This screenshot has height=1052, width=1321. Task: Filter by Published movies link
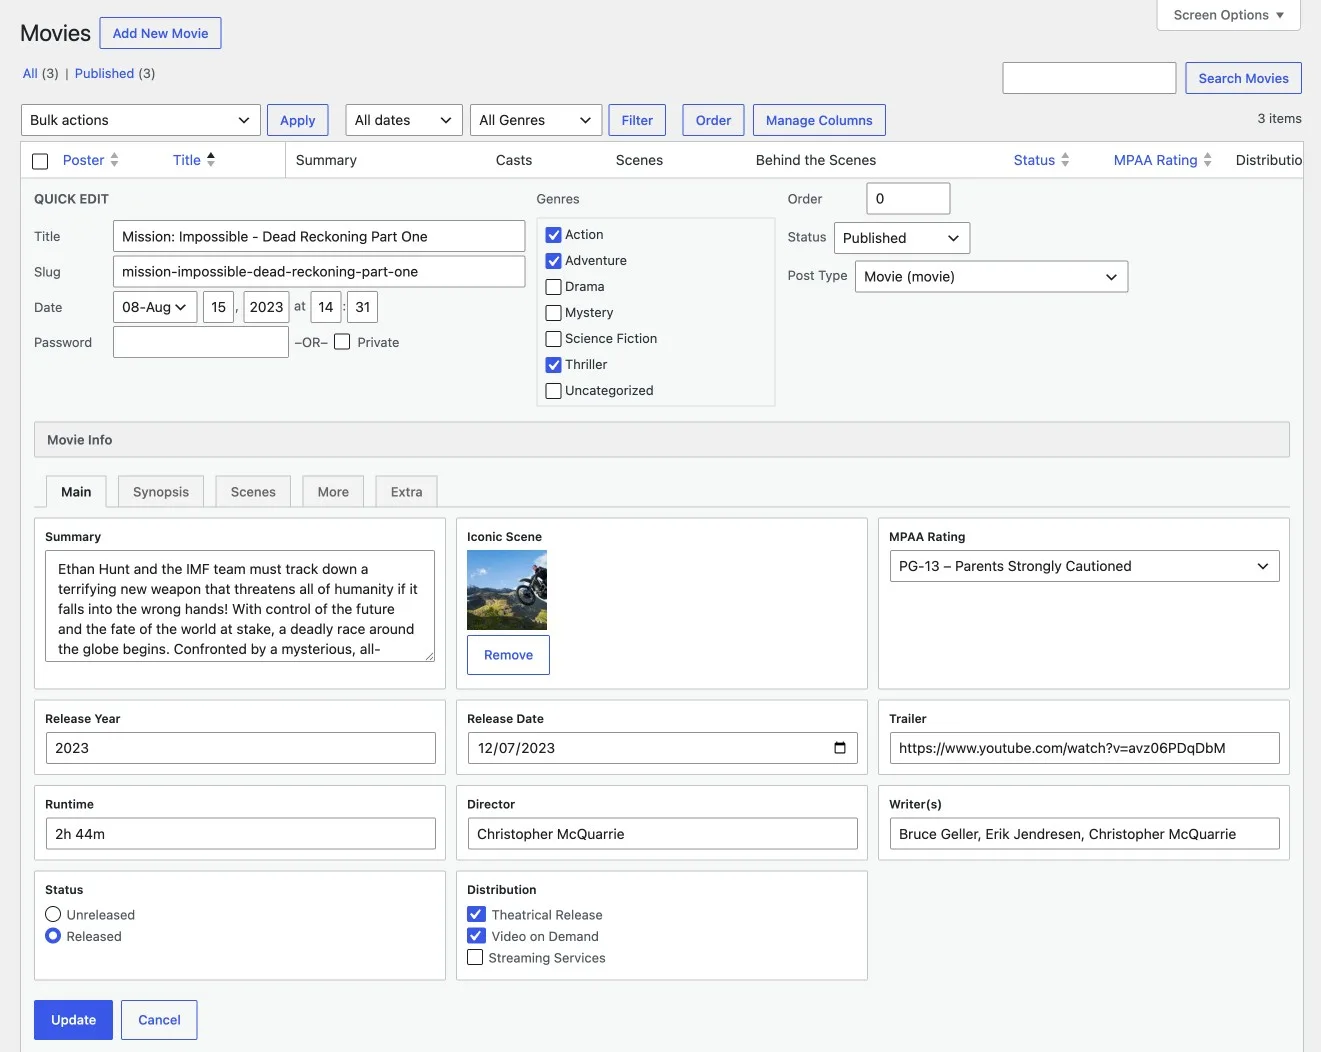[x=104, y=73]
